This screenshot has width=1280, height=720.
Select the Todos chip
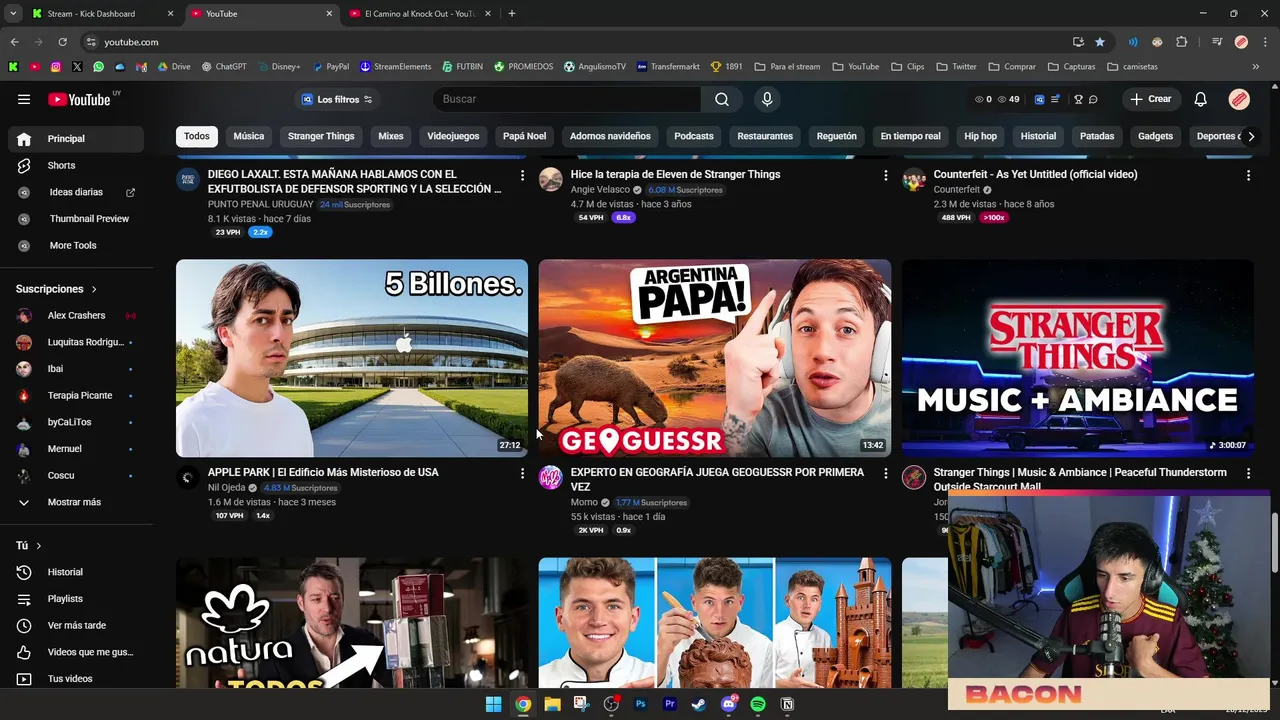coord(197,136)
